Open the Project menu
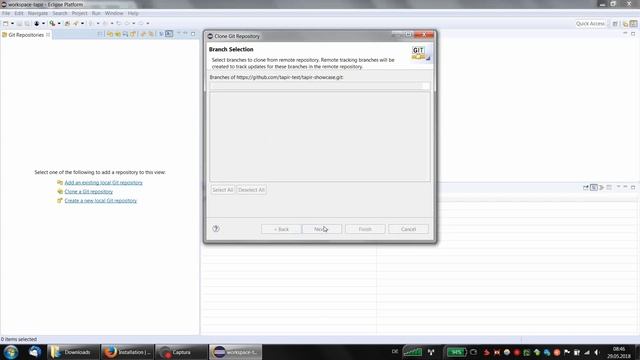This screenshot has height=360, width=640. (x=79, y=13)
